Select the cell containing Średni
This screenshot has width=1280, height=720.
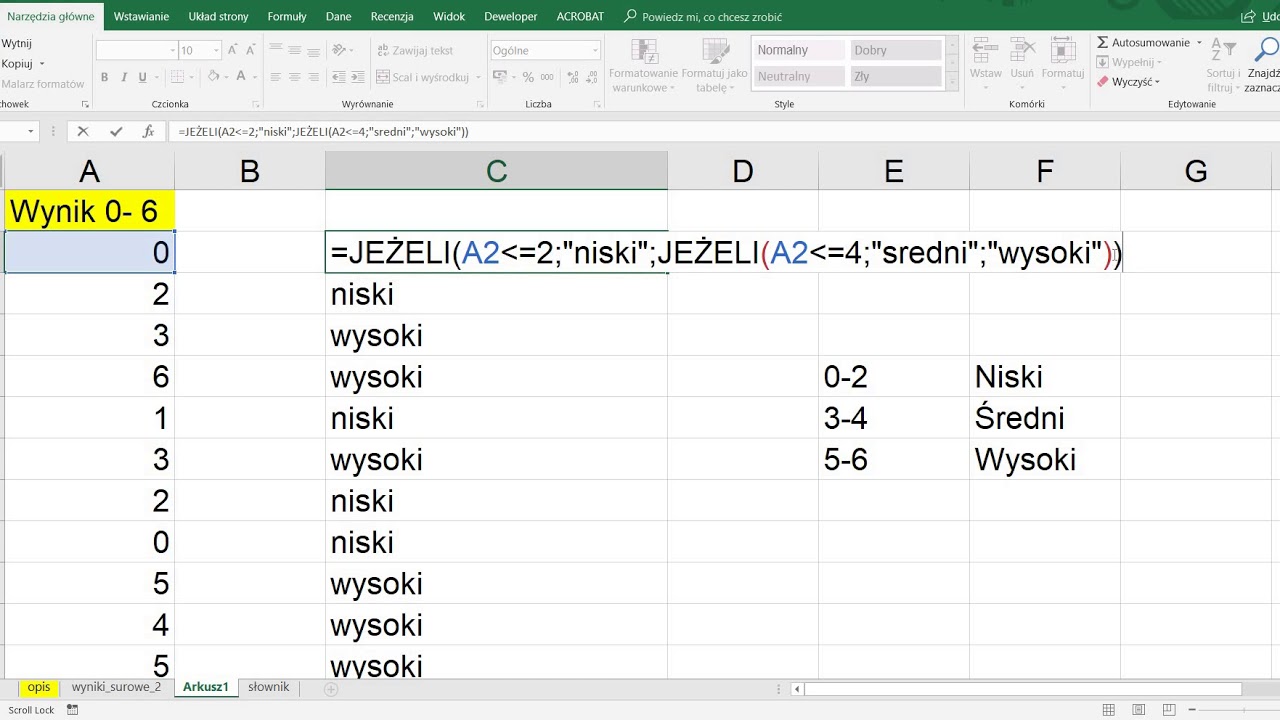[x=1045, y=418]
